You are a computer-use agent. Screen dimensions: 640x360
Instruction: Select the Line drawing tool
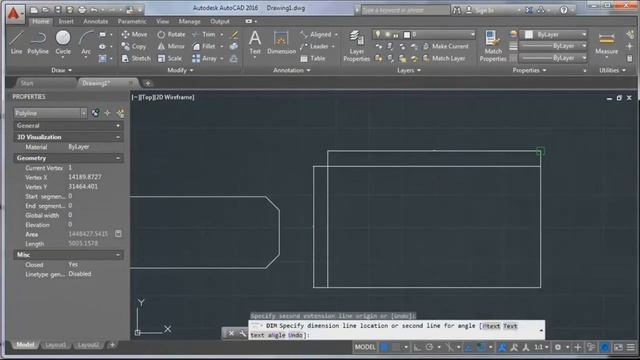[16, 42]
